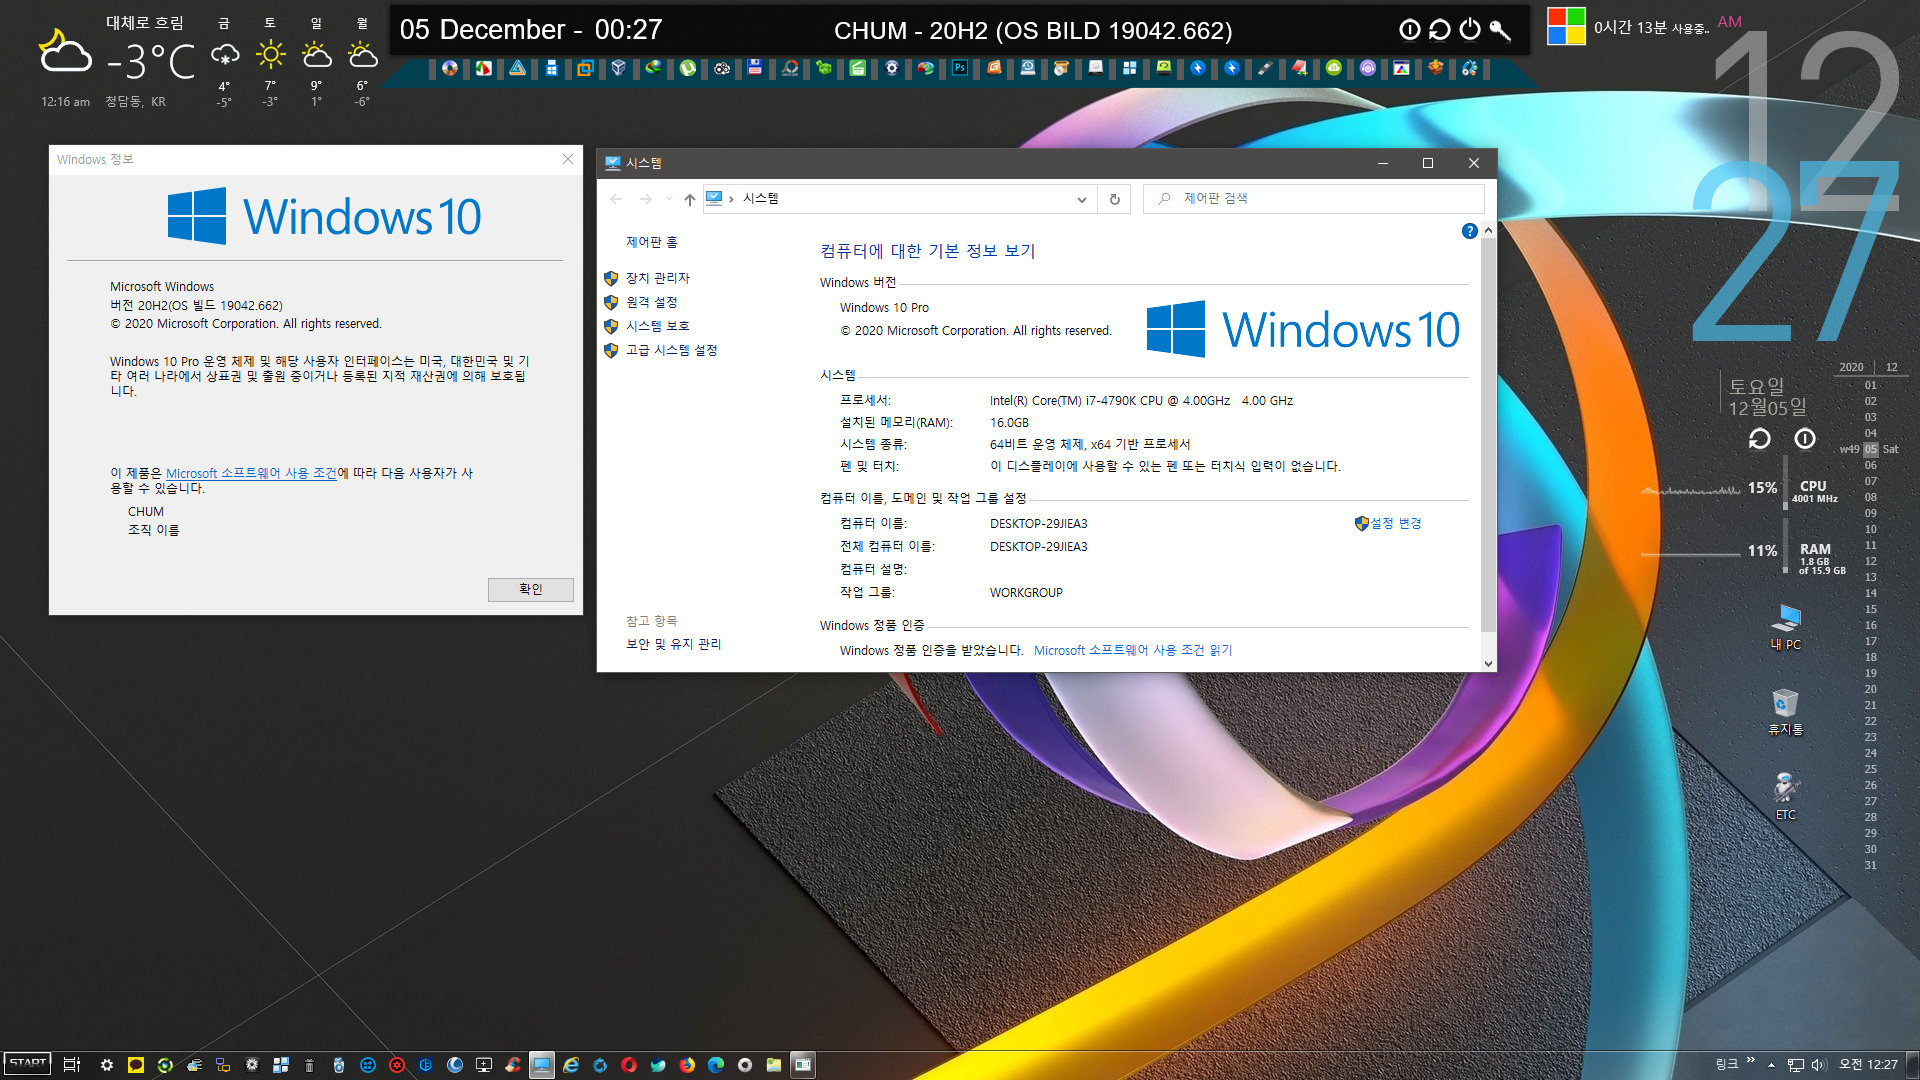Go to 제어판 홈
Screen dimensions: 1920x1080
click(651, 242)
